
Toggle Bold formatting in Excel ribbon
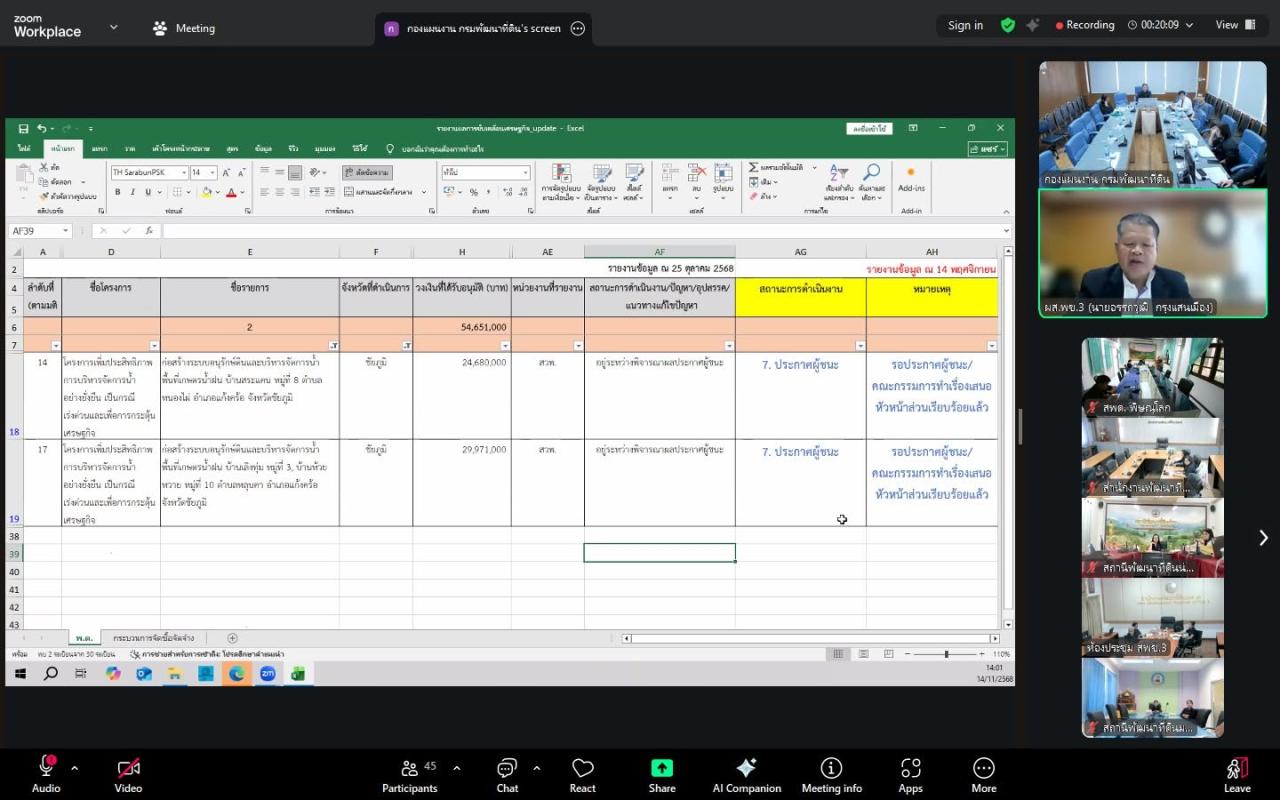pyautogui.click(x=118, y=192)
